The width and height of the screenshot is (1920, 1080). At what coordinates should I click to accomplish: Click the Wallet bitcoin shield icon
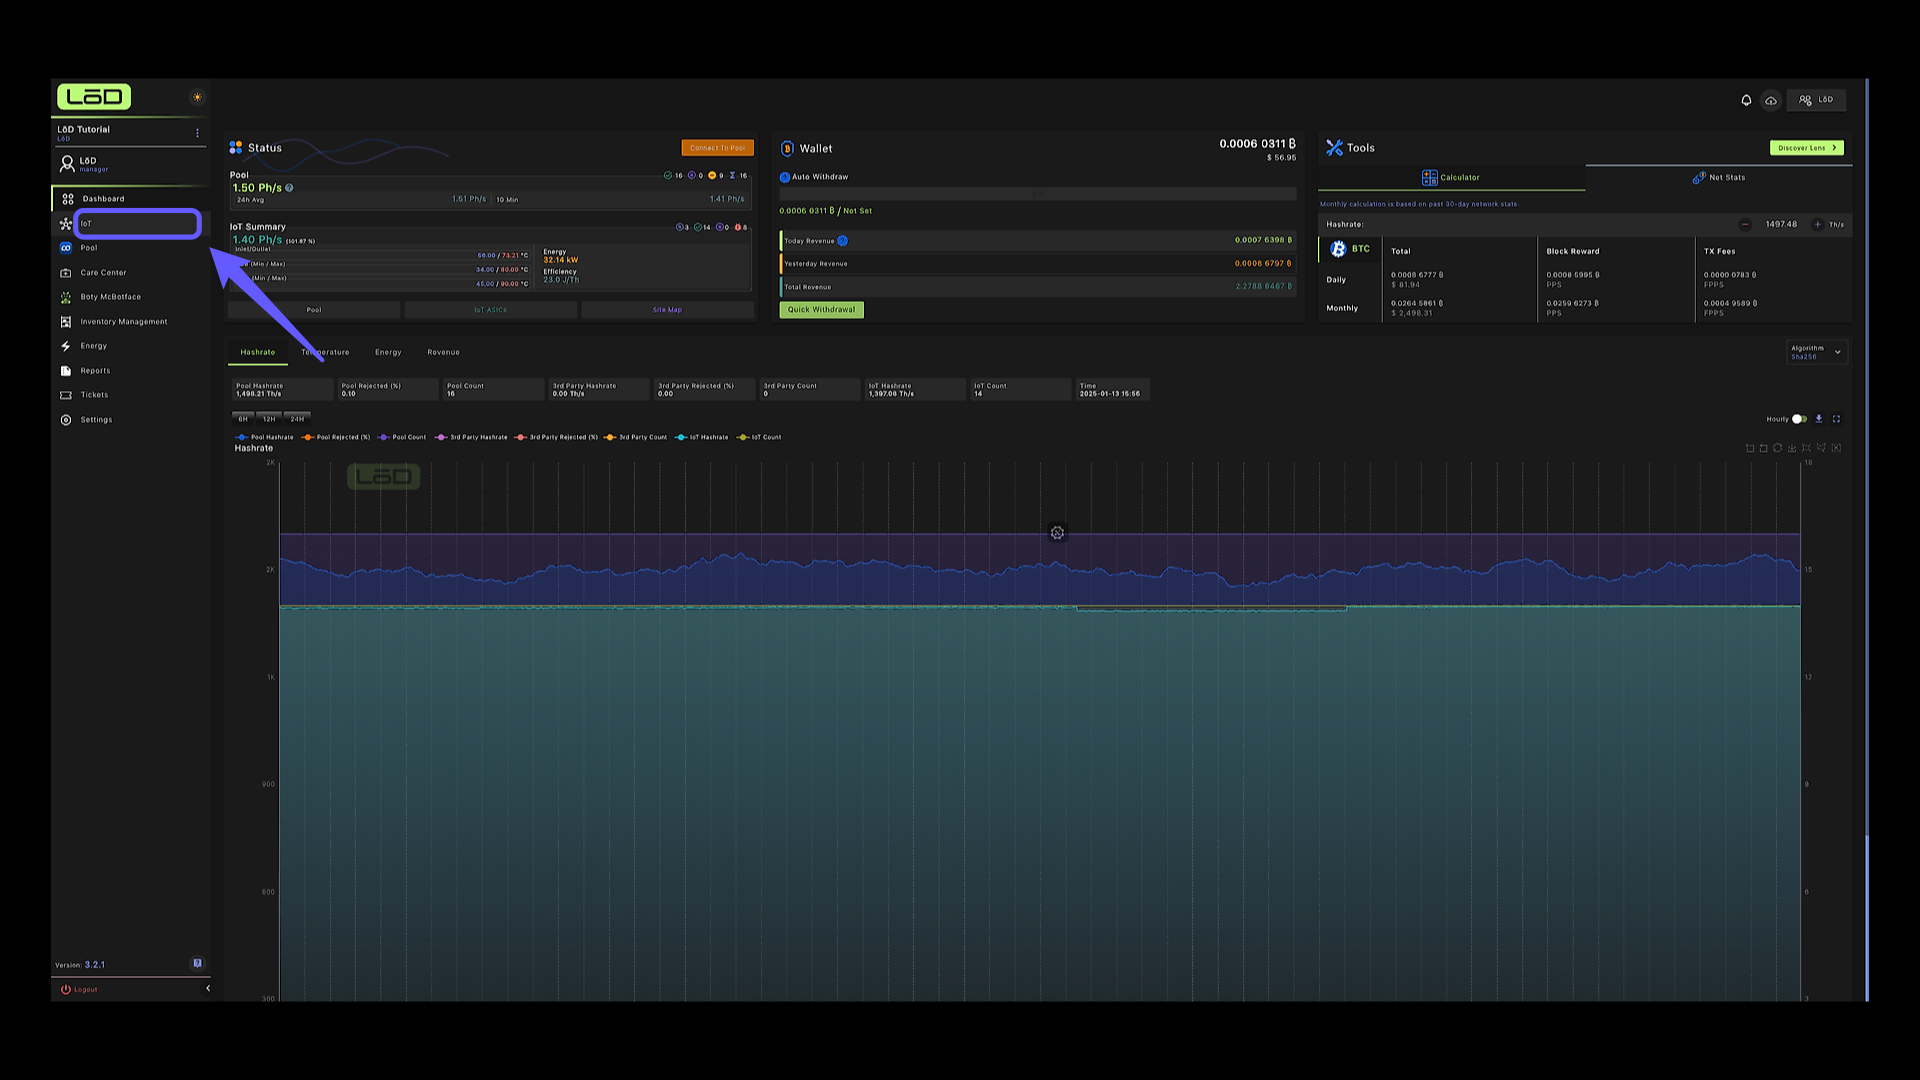click(x=787, y=149)
